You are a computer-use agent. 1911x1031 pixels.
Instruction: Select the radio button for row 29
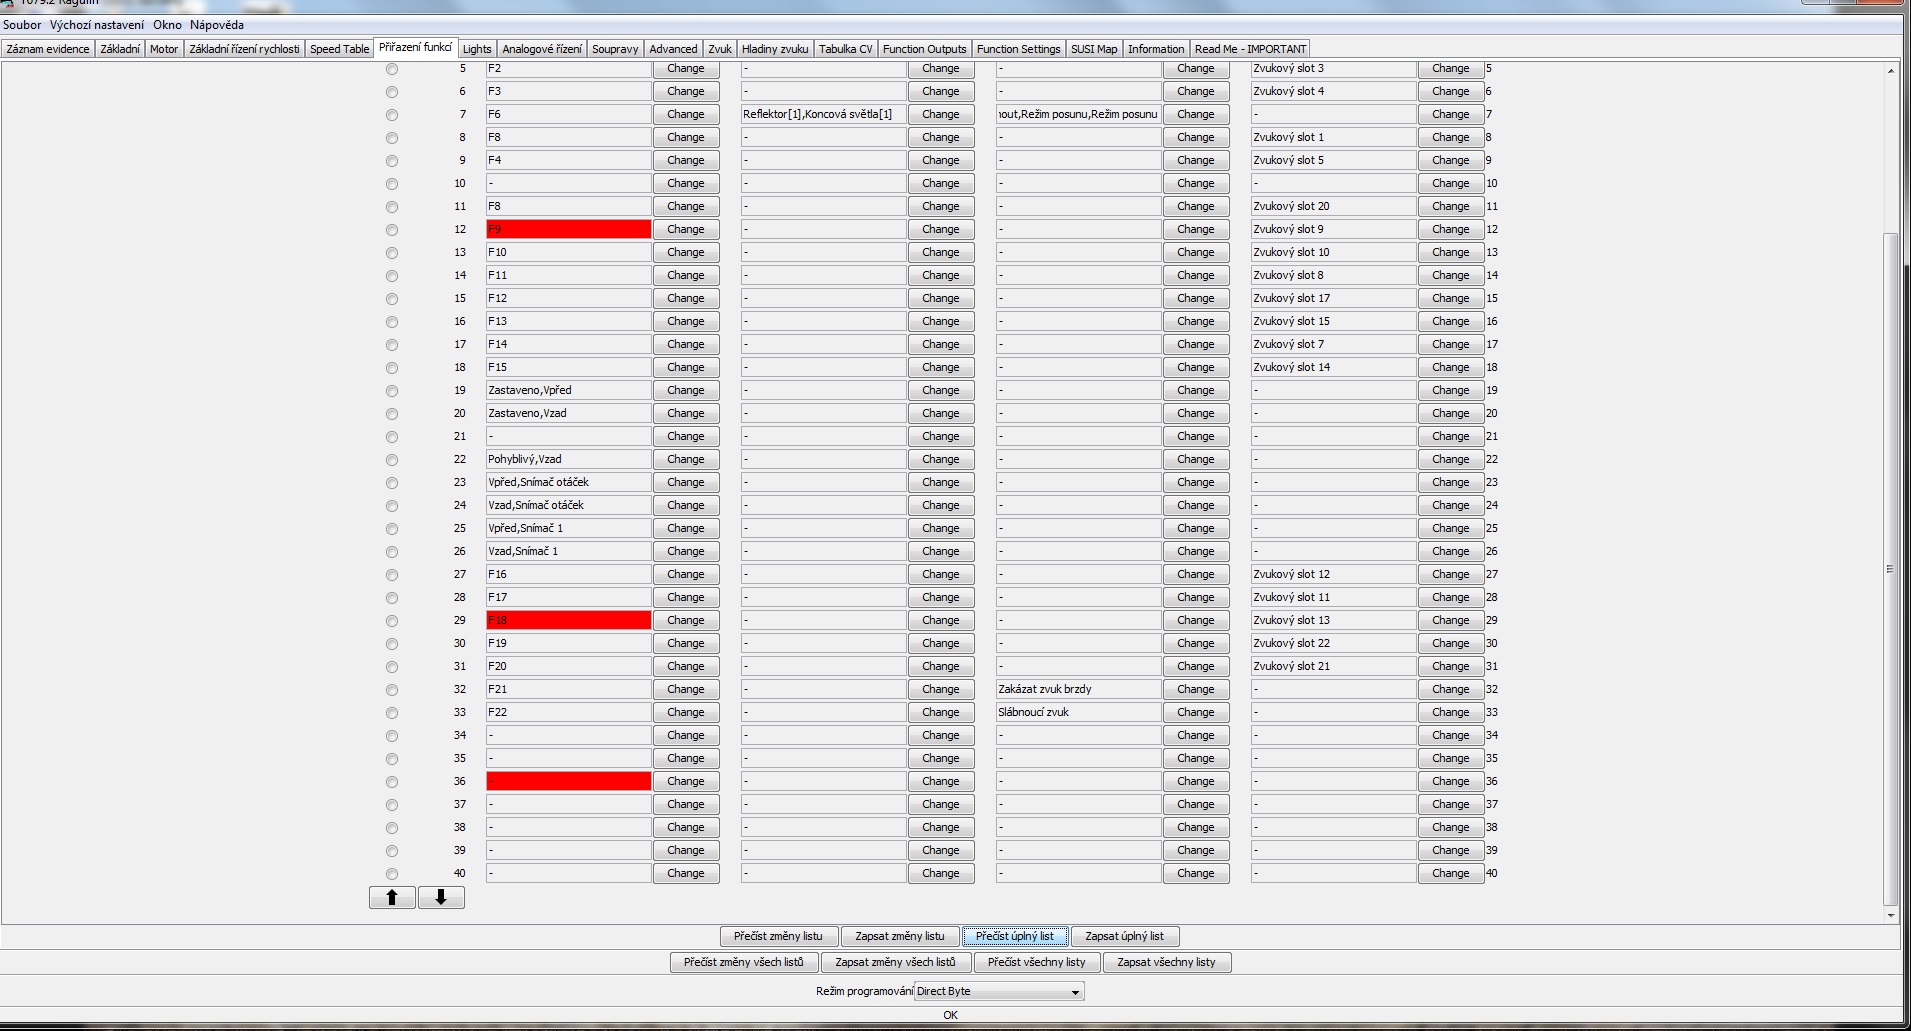click(x=392, y=621)
